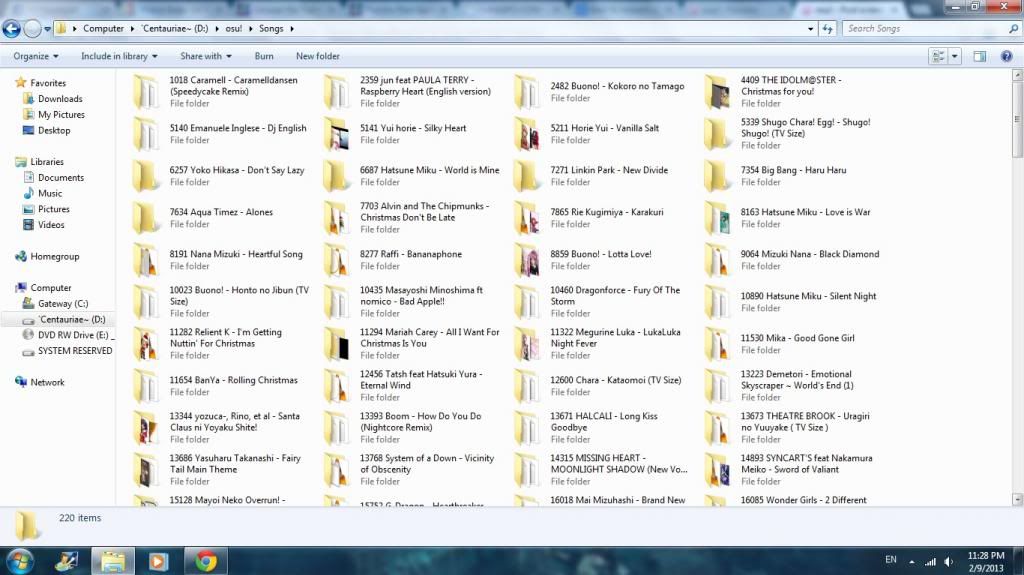Click the search magnifier icon
1024x575 pixels.
coord(1013,29)
